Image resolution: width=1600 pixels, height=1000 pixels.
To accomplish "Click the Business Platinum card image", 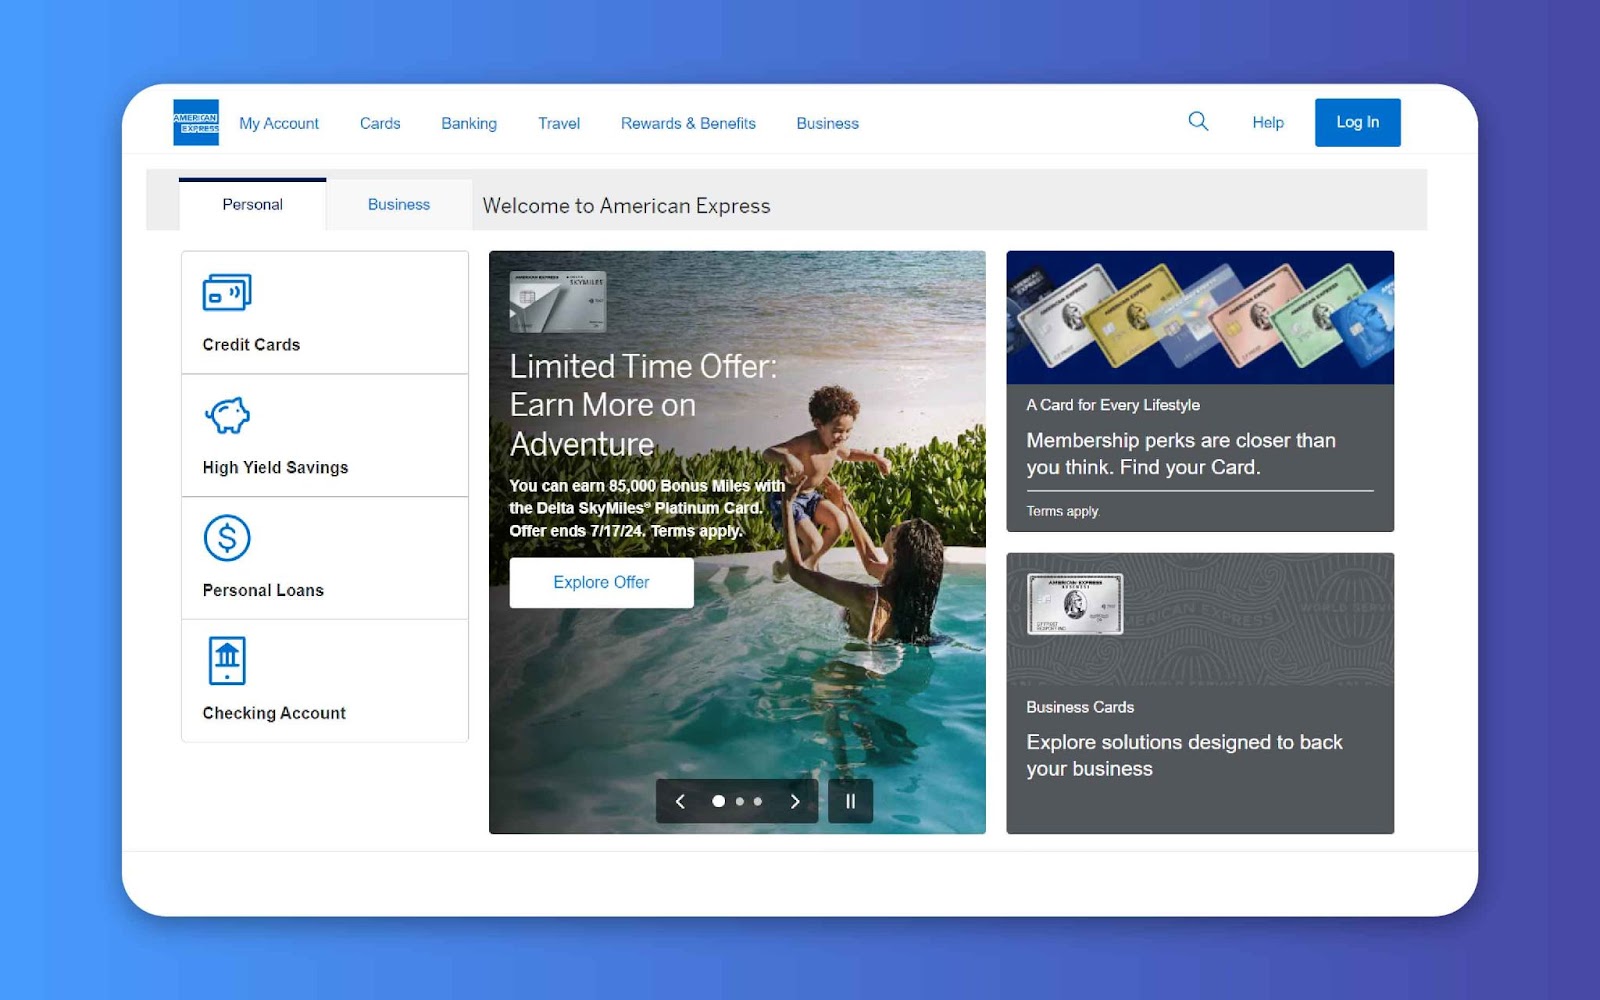I will point(1075,603).
